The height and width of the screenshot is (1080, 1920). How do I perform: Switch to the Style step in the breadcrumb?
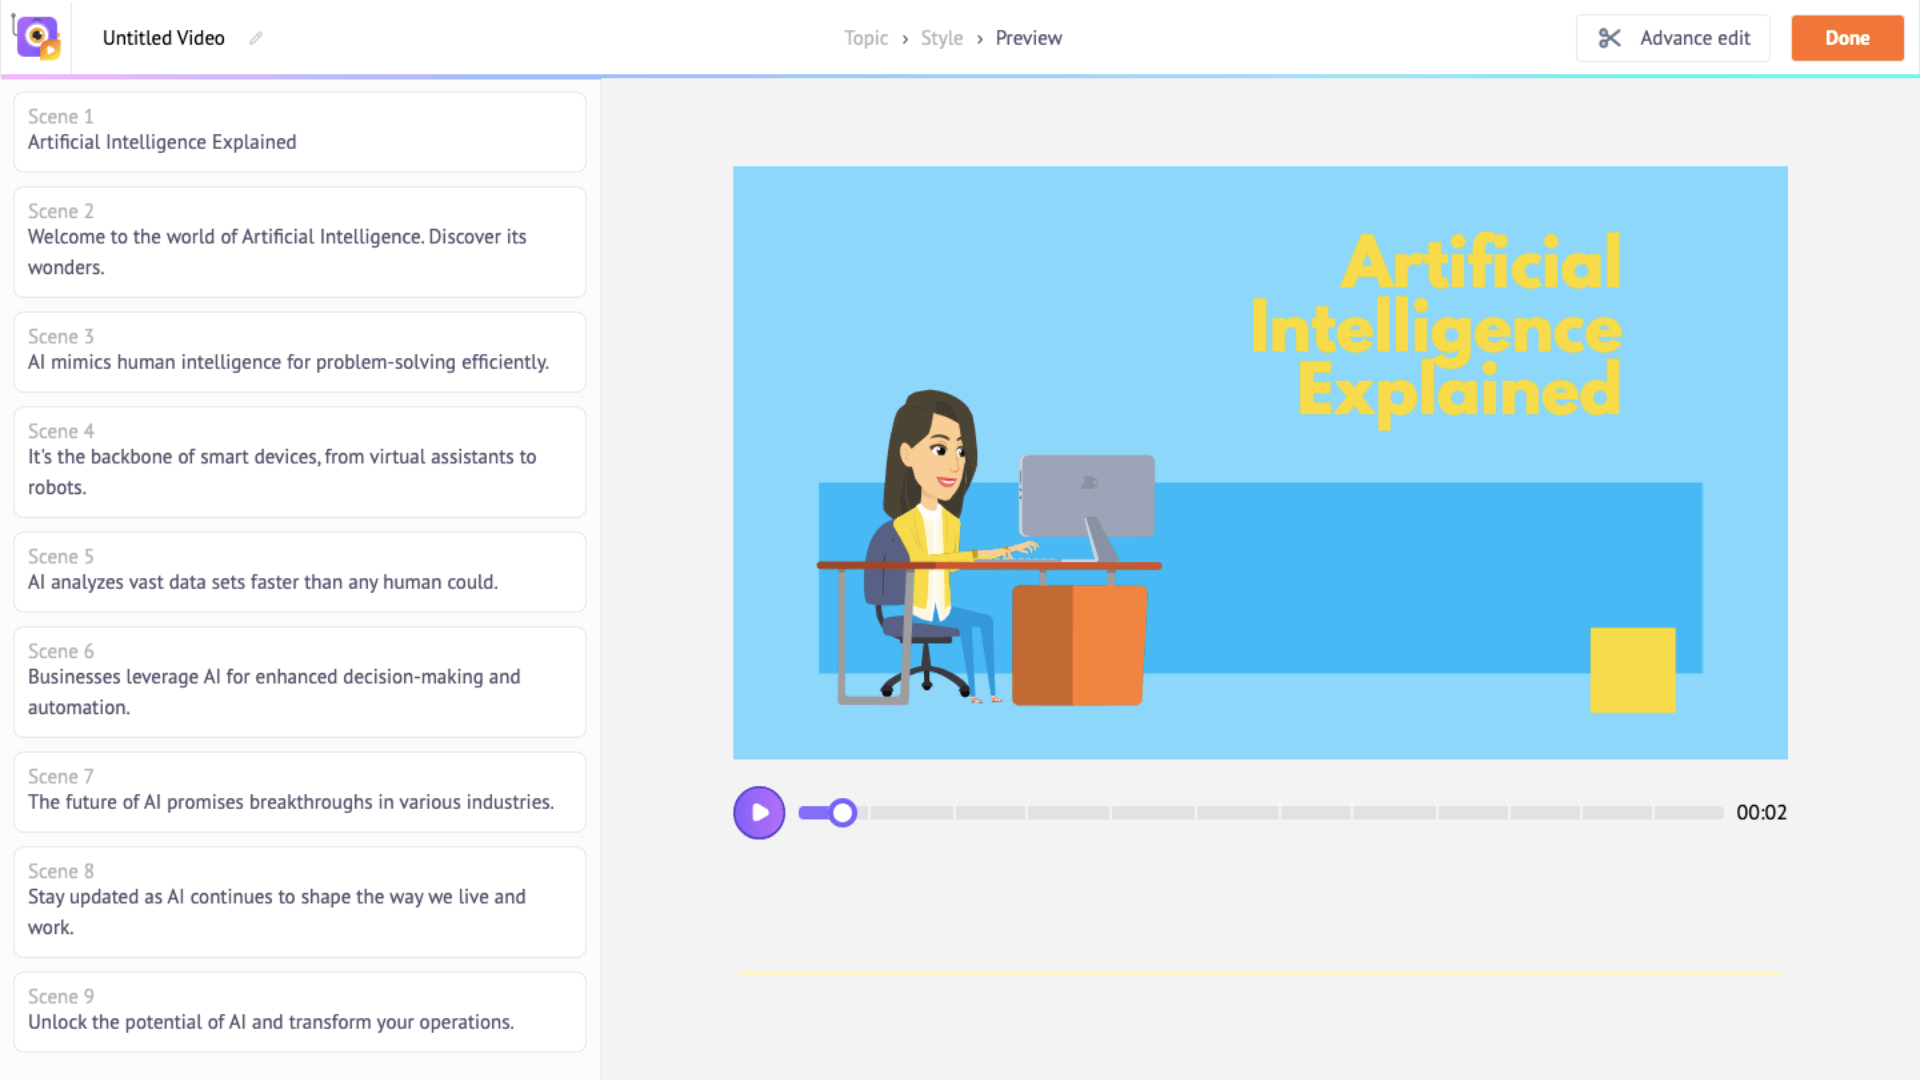(x=941, y=38)
